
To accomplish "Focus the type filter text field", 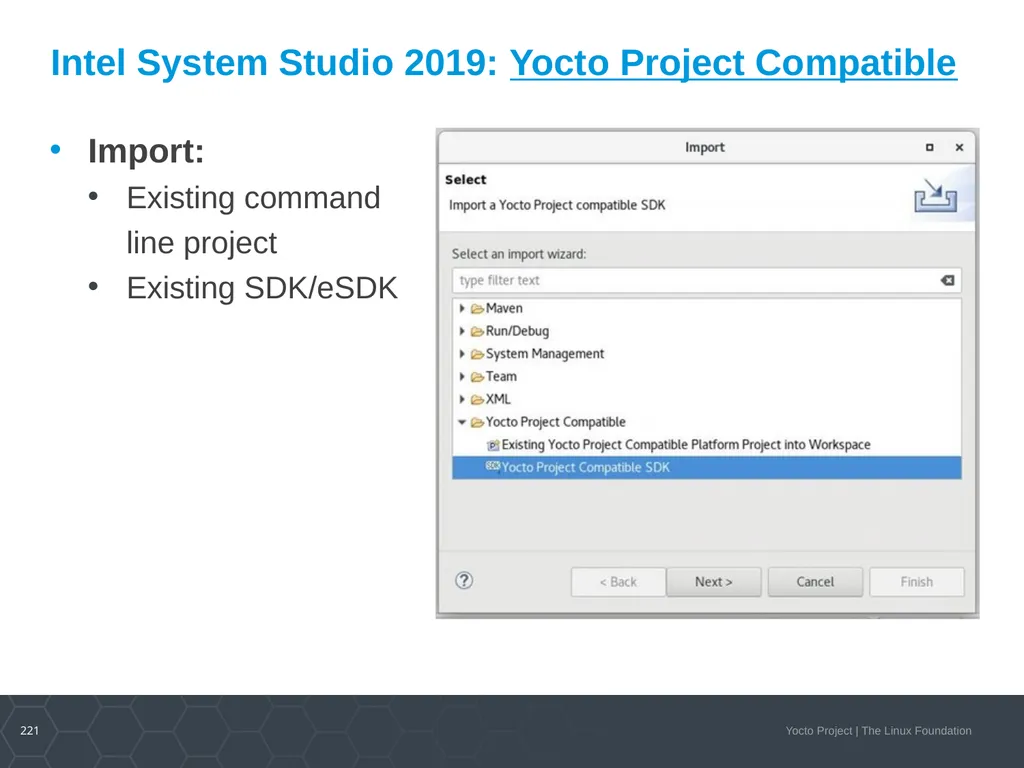I will [x=707, y=280].
